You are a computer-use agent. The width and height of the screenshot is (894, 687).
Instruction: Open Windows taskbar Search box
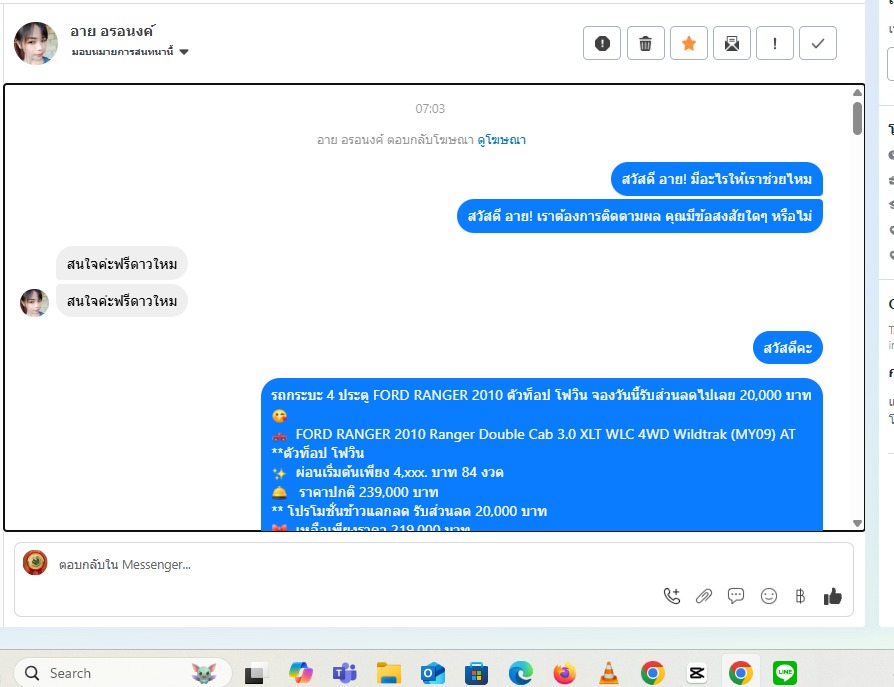(123, 673)
